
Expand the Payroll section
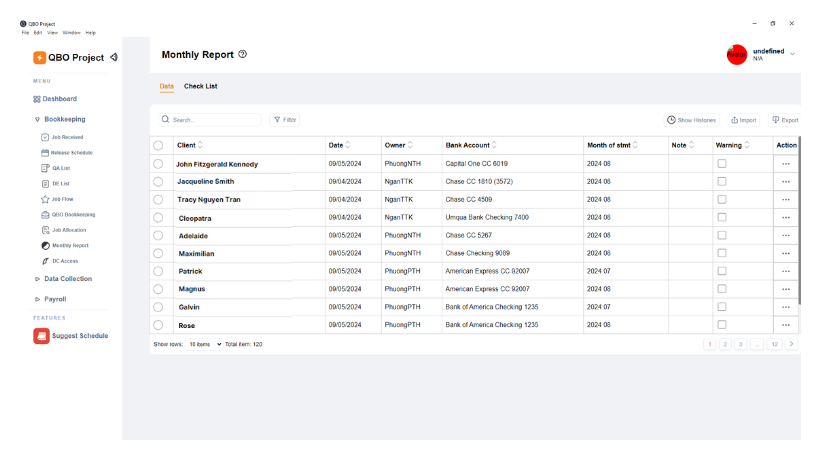54,299
